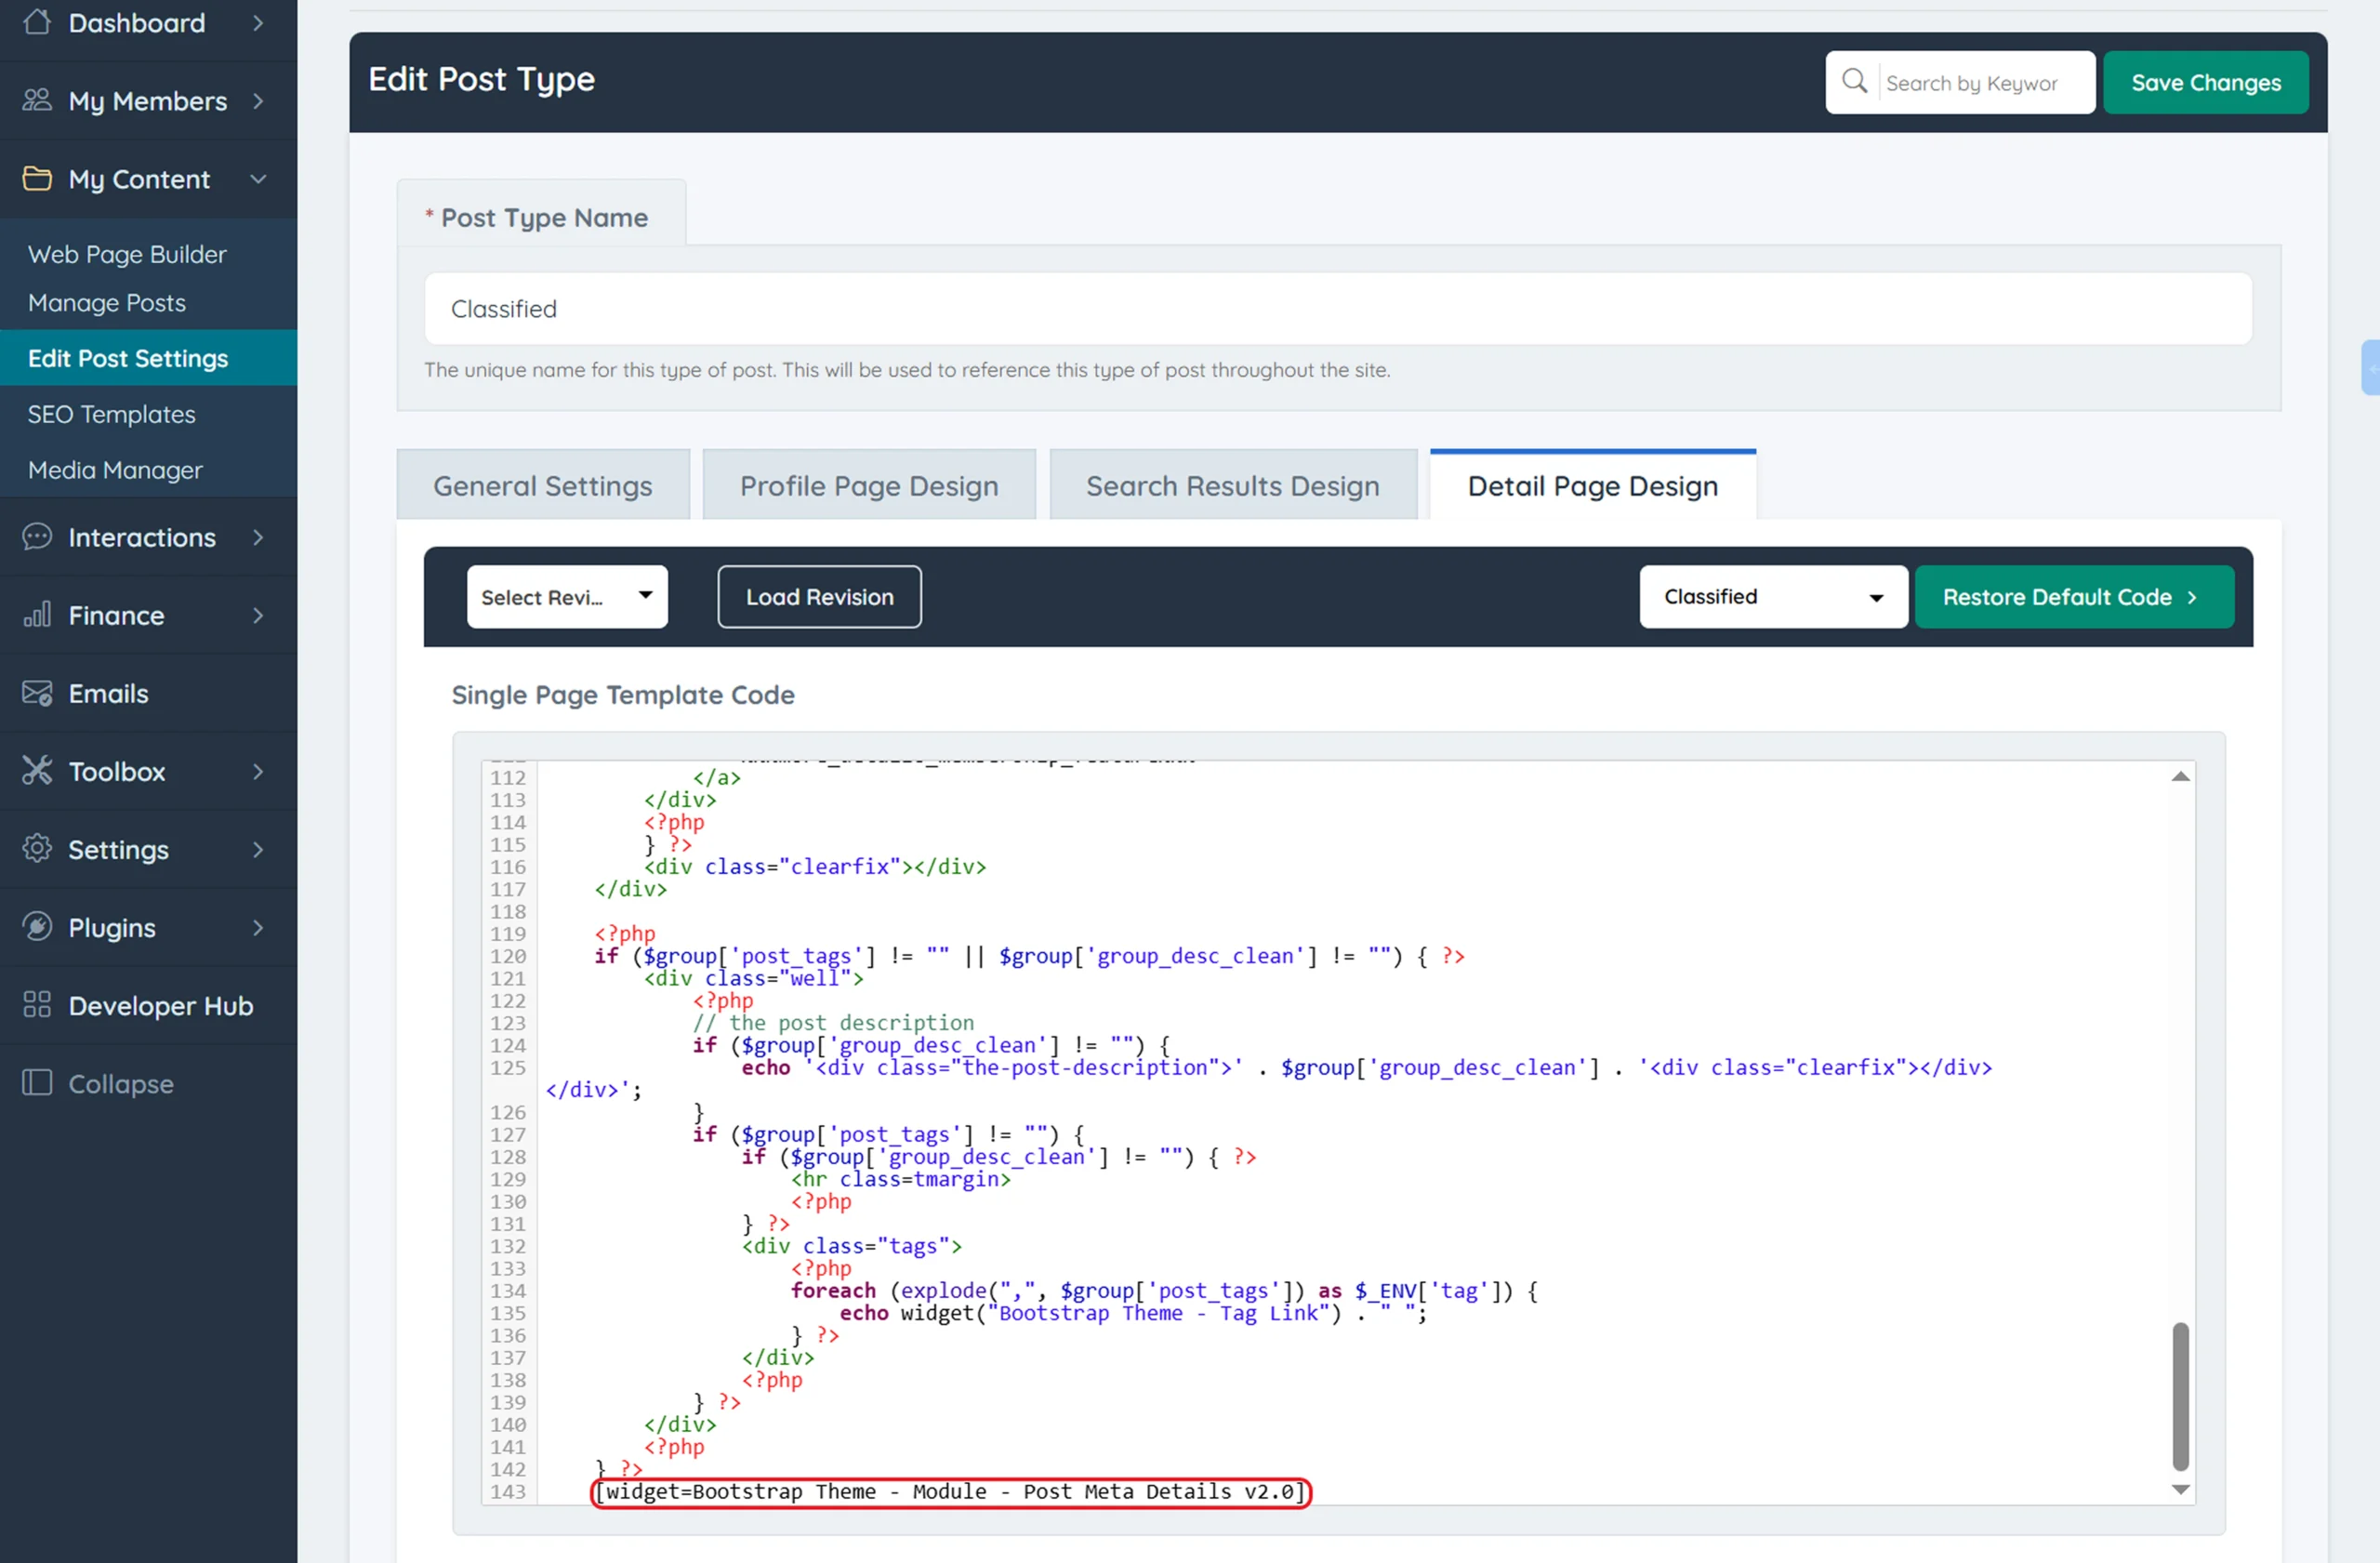Expand the Settings submenu arrow
The image size is (2380, 1563).
point(258,849)
